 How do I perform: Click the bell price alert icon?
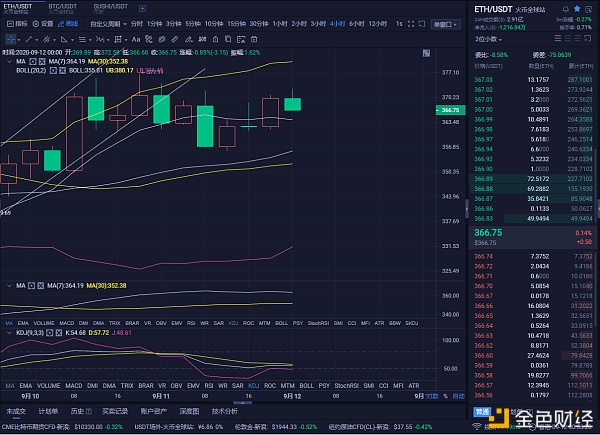click(566, 9)
